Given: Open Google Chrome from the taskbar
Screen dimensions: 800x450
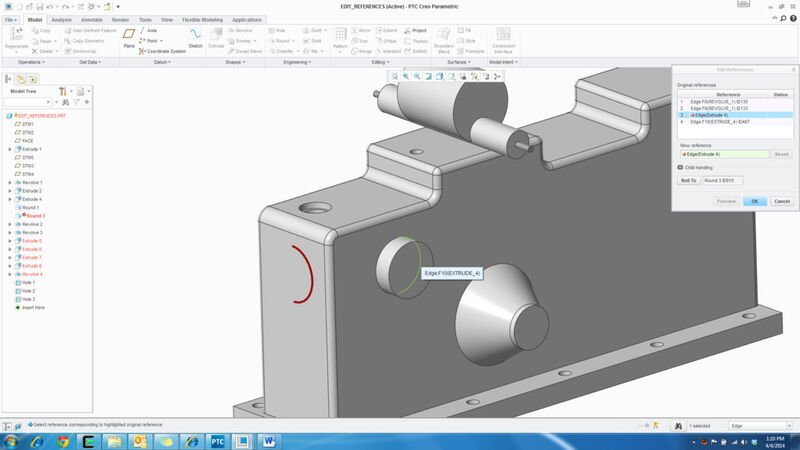Looking at the screenshot, I should pyautogui.click(x=63, y=440).
